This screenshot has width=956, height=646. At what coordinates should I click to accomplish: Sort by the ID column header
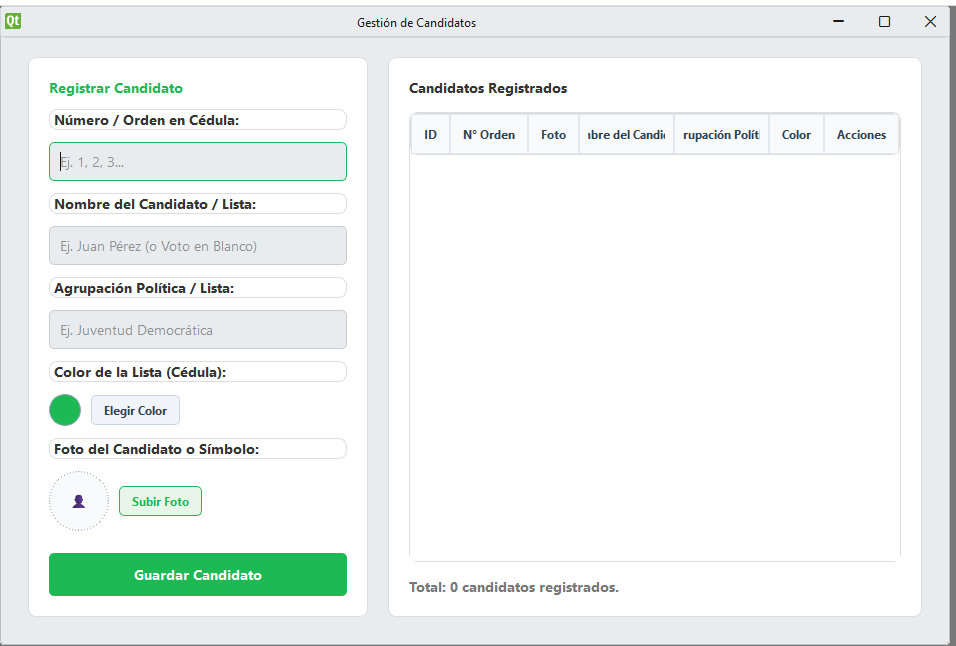pyautogui.click(x=430, y=135)
